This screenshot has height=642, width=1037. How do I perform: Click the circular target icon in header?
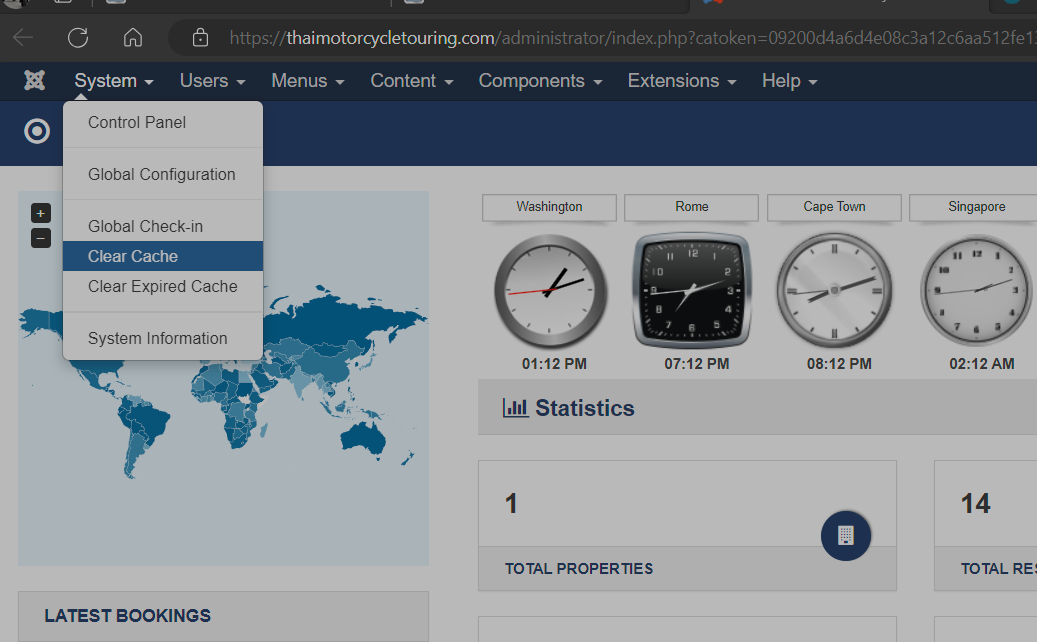tap(37, 131)
